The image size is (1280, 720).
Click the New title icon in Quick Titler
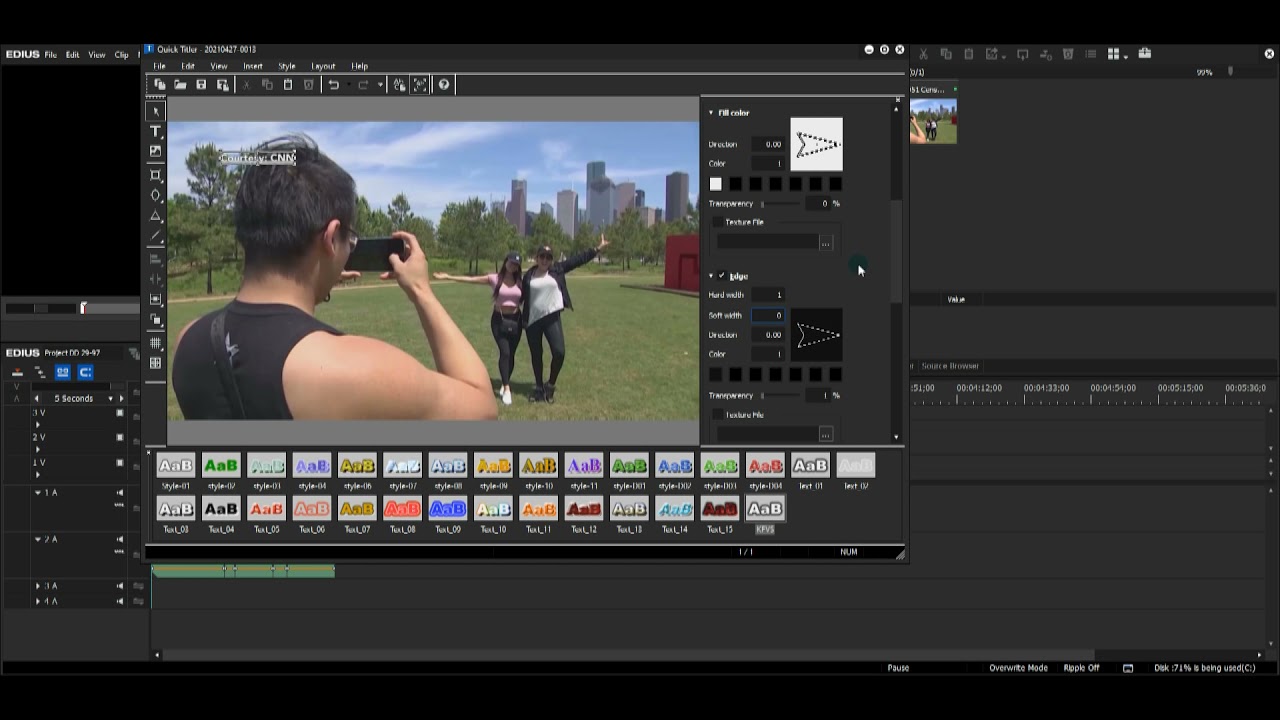pyautogui.click(x=159, y=85)
